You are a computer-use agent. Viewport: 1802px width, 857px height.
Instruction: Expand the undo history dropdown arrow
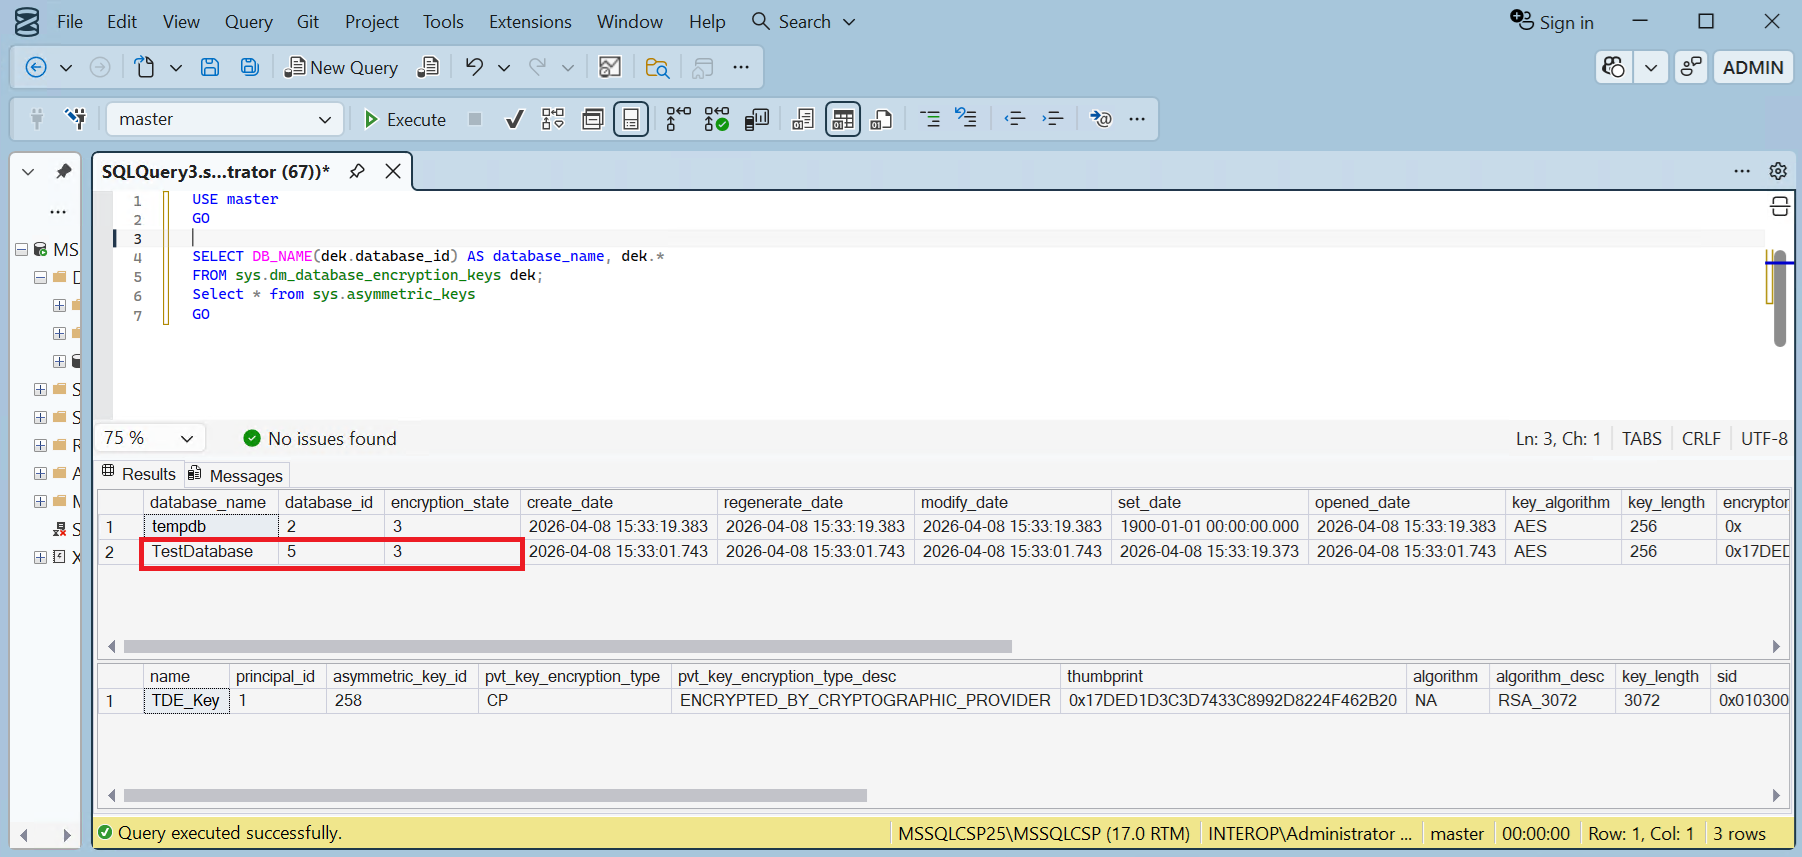504,68
